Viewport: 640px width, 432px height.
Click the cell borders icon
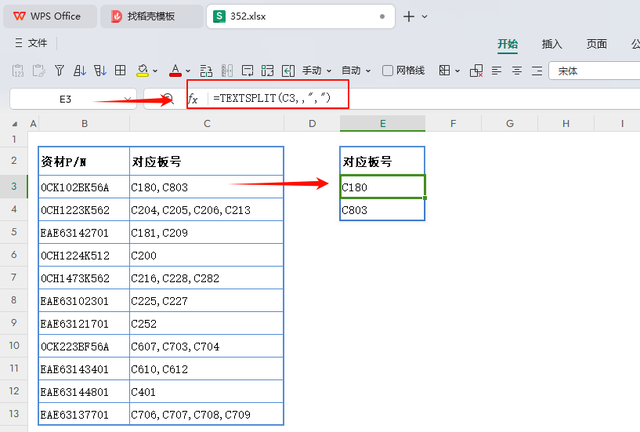(x=444, y=71)
